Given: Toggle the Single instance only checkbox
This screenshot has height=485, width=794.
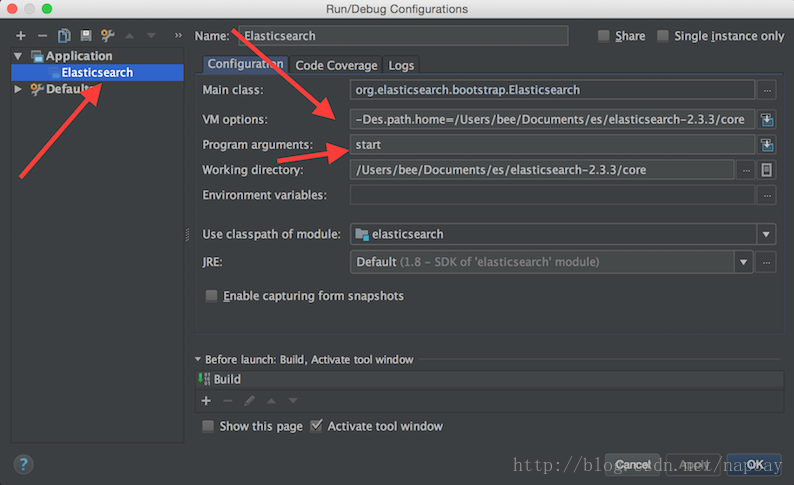Looking at the screenshot, I should coord(663,36).
